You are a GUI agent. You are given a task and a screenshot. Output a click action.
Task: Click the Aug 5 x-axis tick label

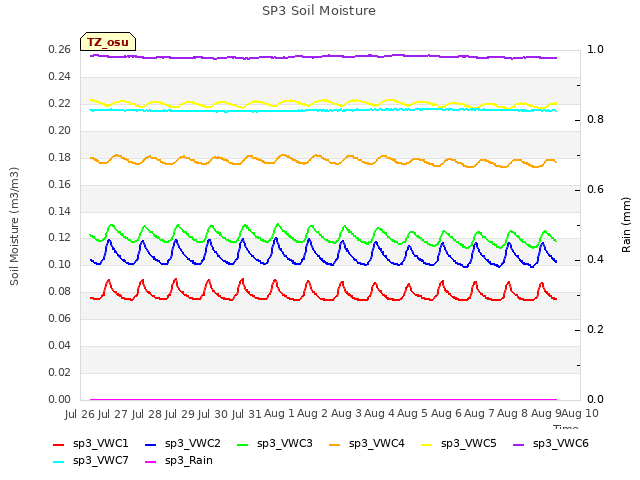coord(412,414)
